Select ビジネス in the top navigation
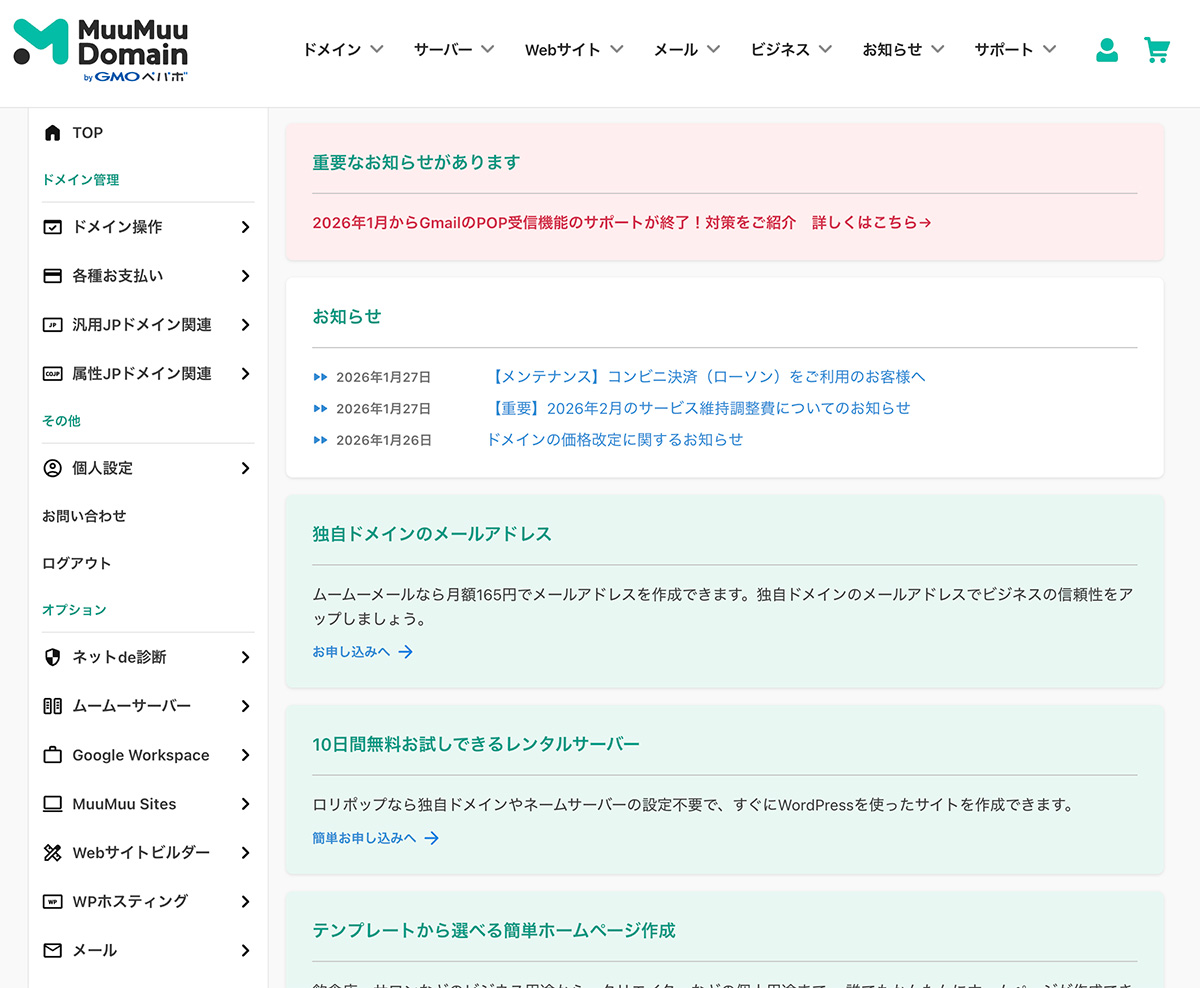Viewport: 1200px width, 988px height. [790, 48]
